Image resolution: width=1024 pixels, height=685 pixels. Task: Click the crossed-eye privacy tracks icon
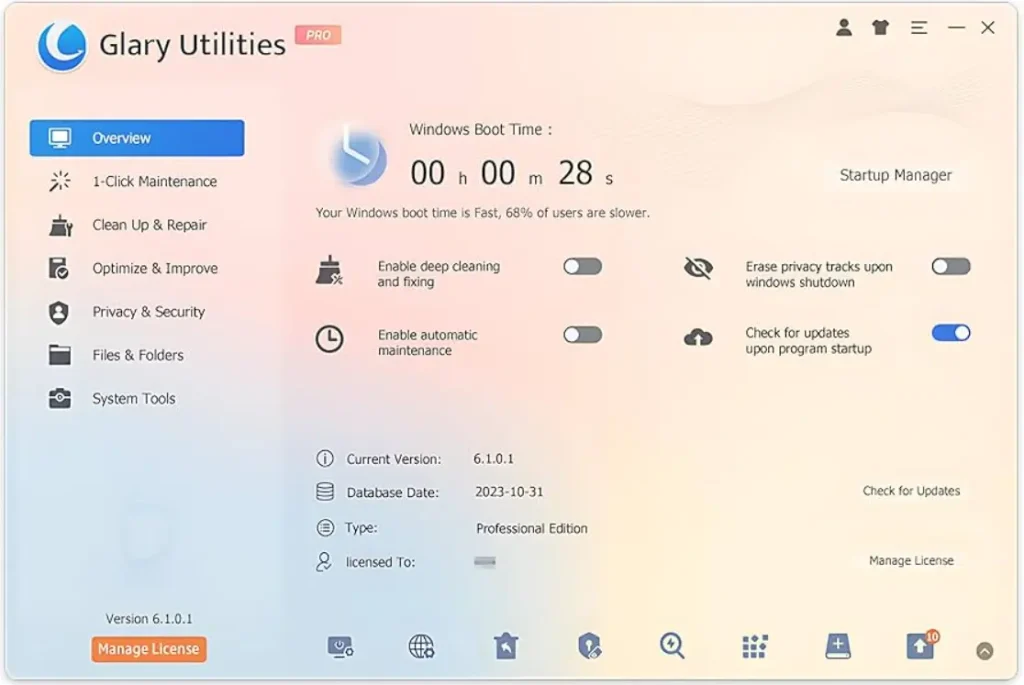[x=698, y=268]
